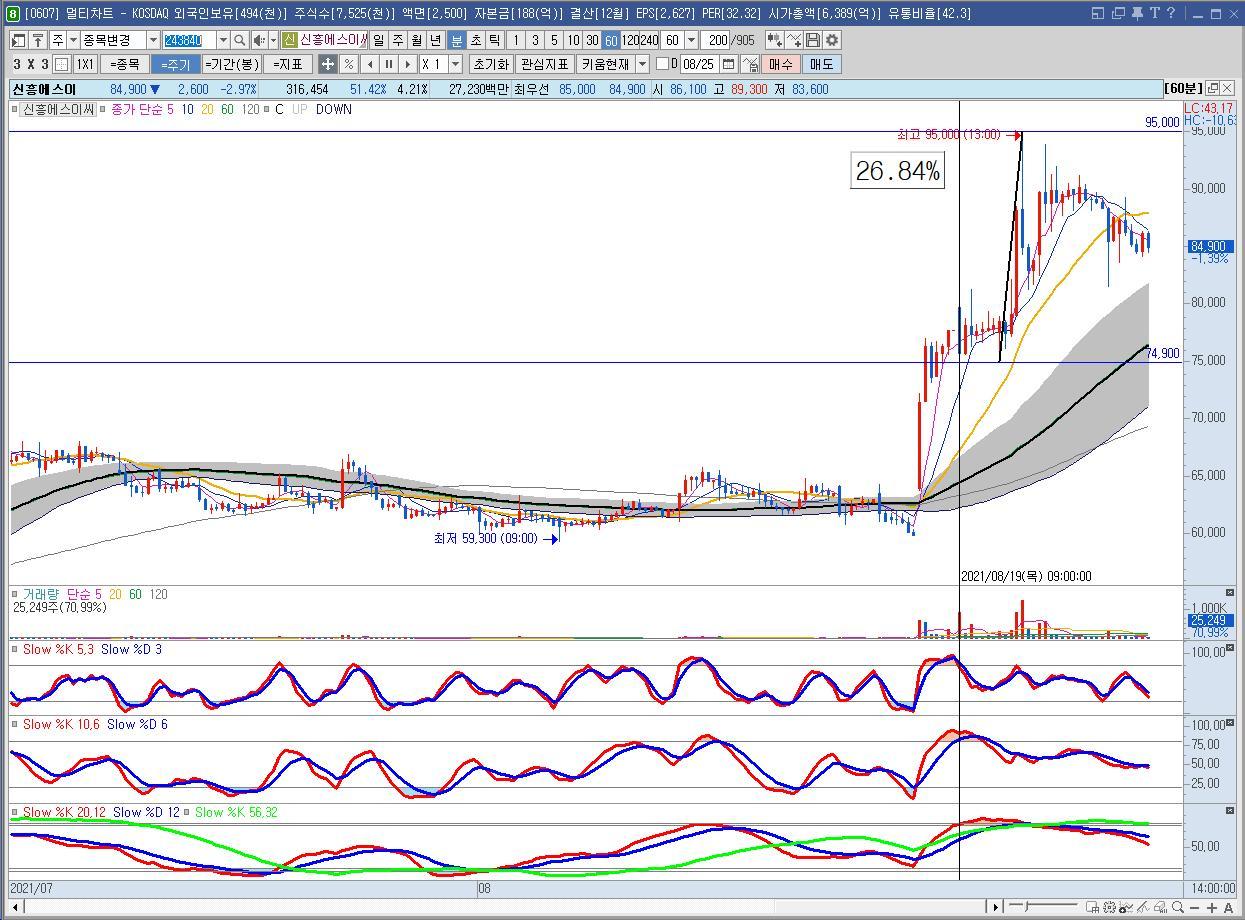The image size is (1245, 920).
Task: Open the interval 60 dropdown
Action: (x=692, y=40)
